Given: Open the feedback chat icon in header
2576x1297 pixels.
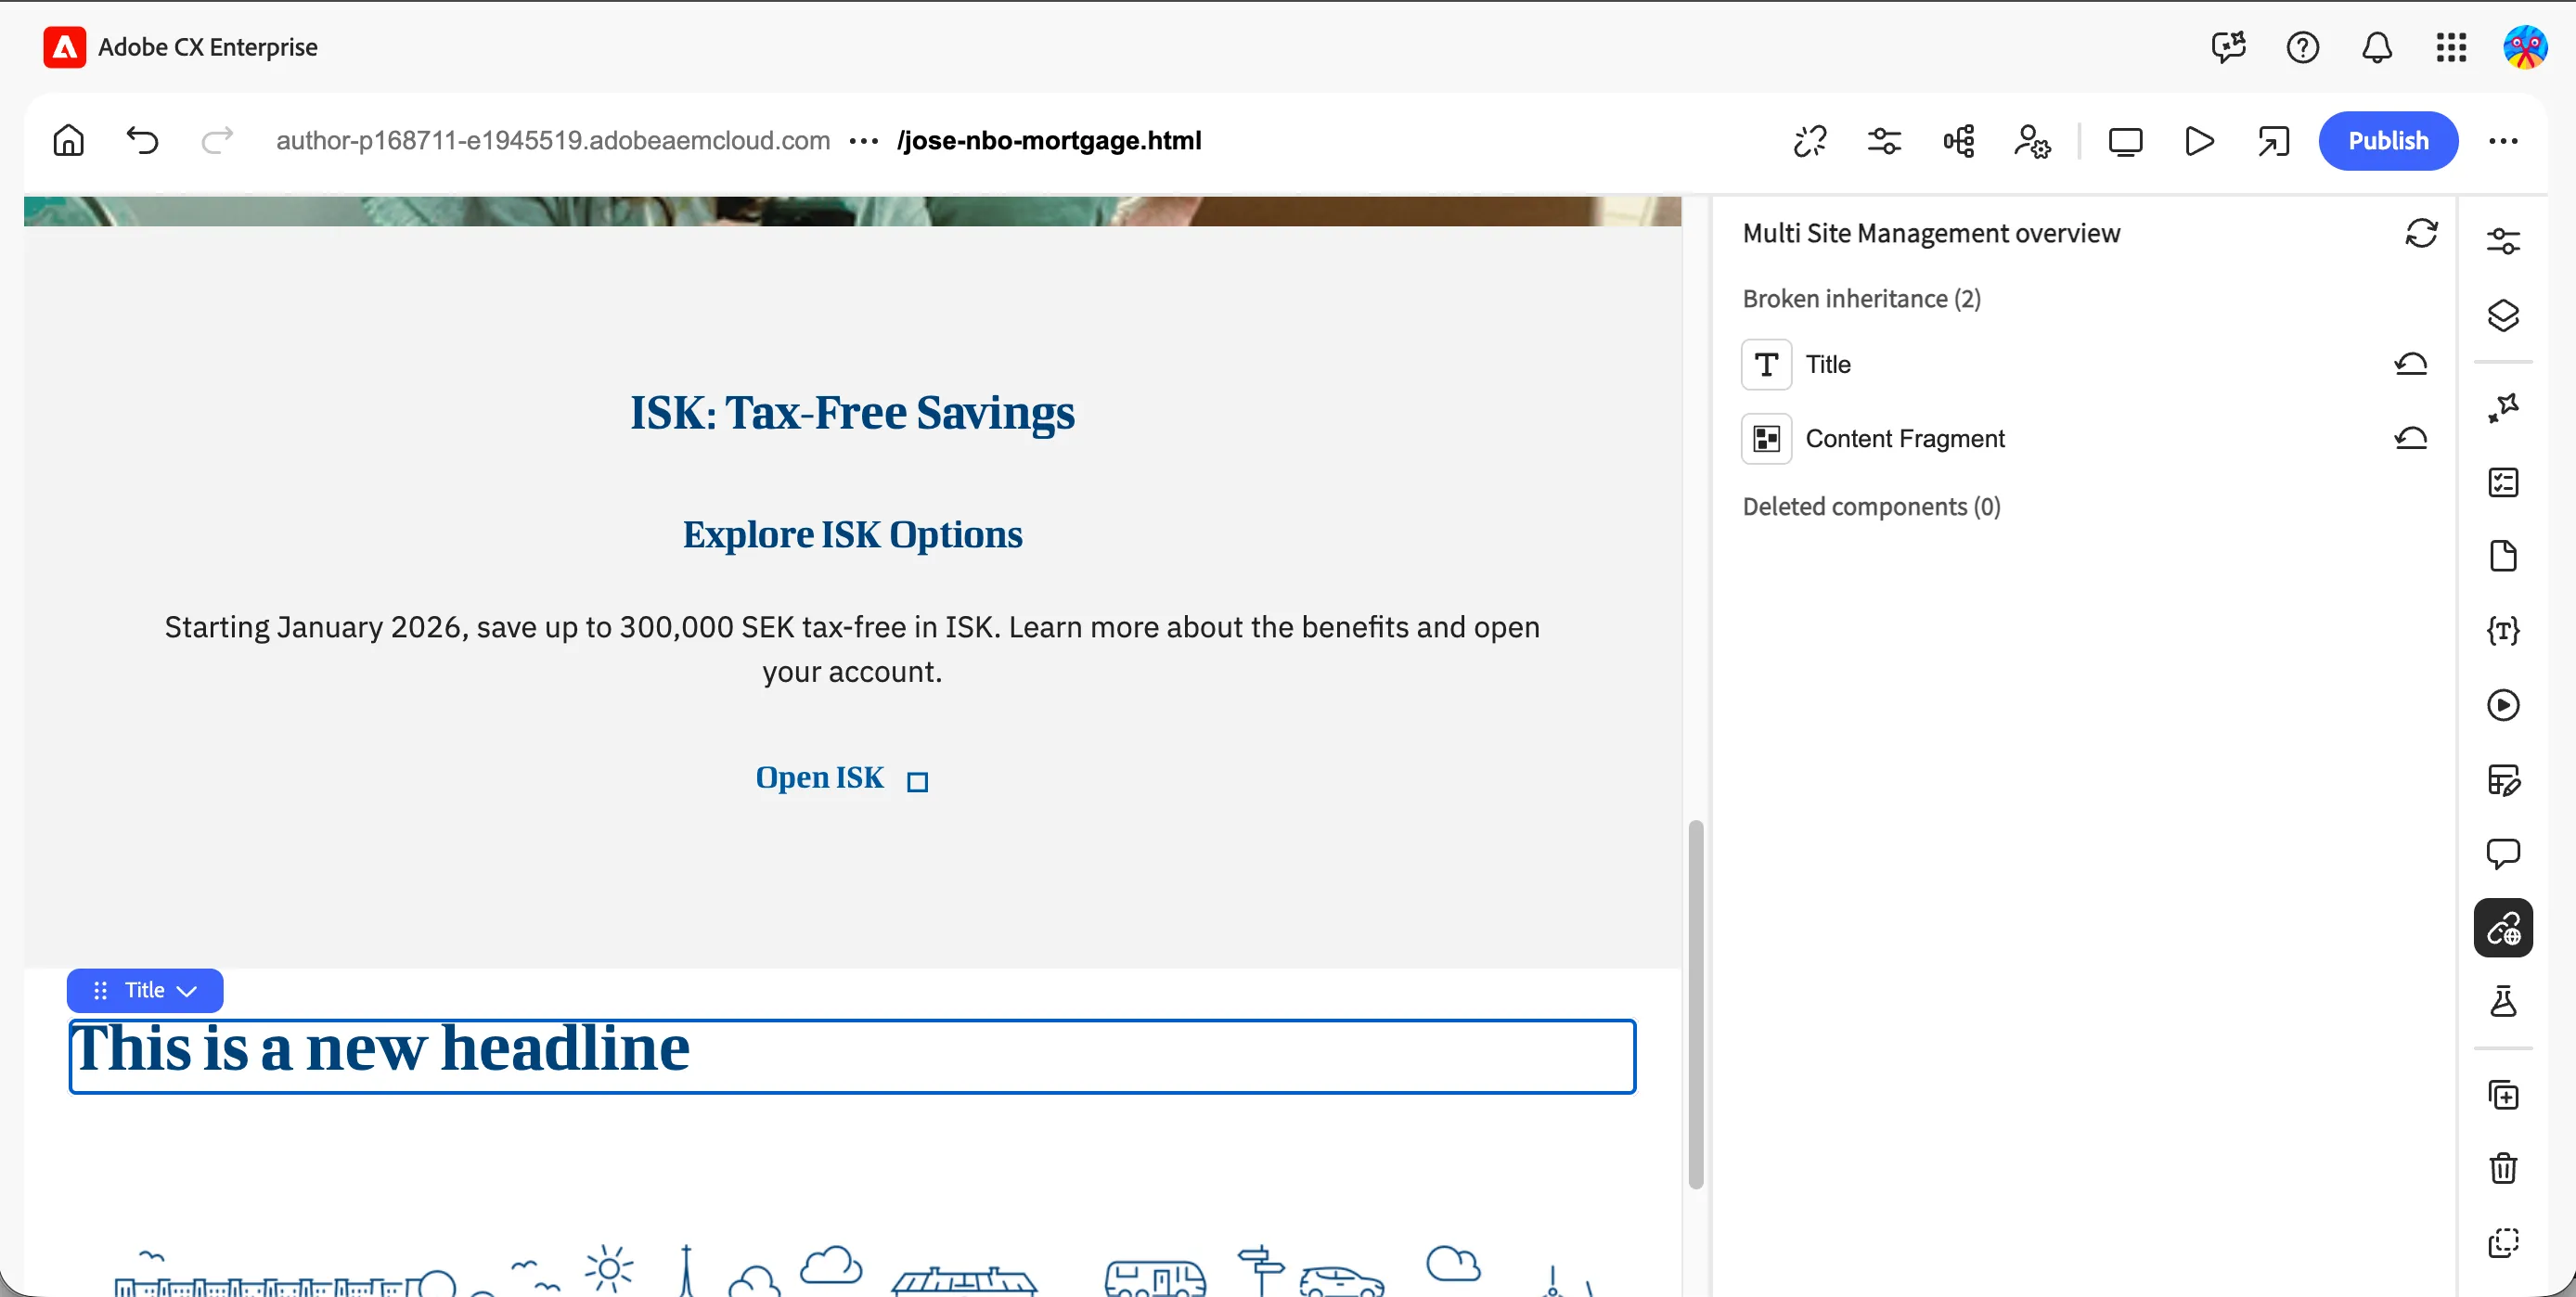Looking at the screenshot, I should point(2229,47).
